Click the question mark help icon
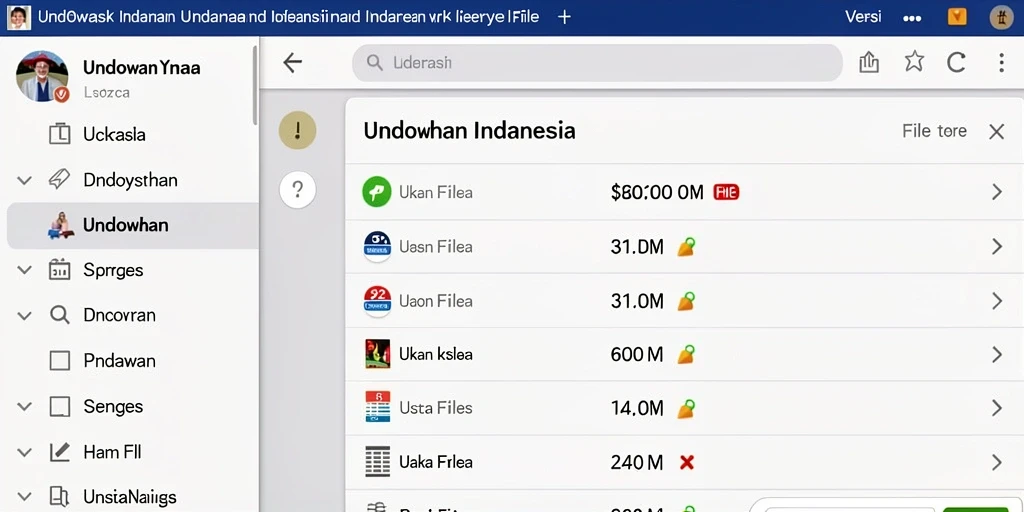 (x=297, y=190)
